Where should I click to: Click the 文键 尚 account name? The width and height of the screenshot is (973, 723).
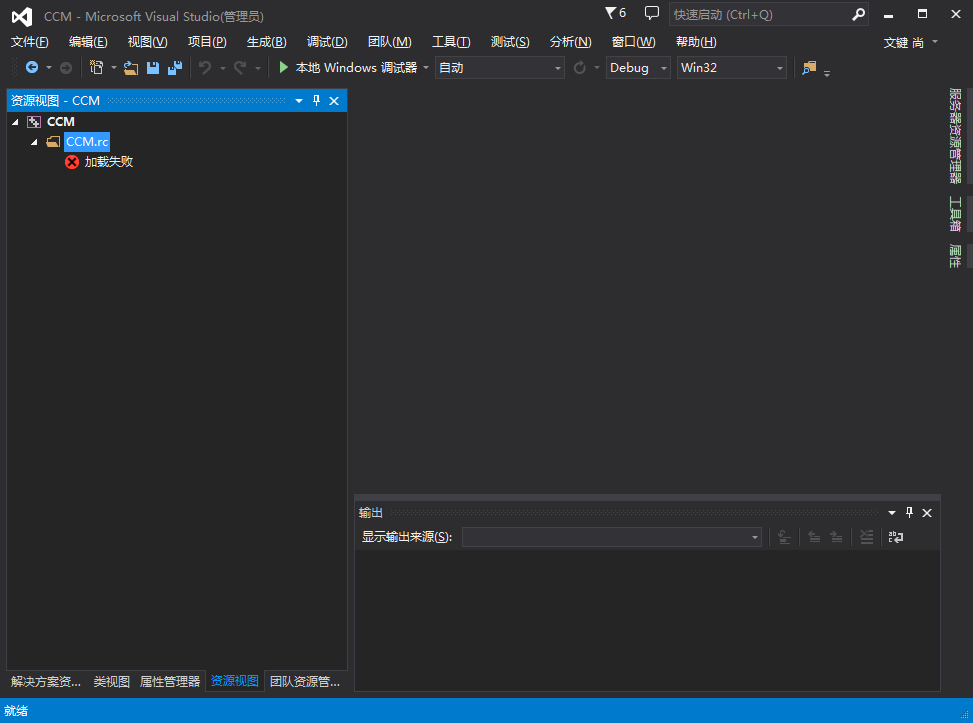(x=904, y=43)
